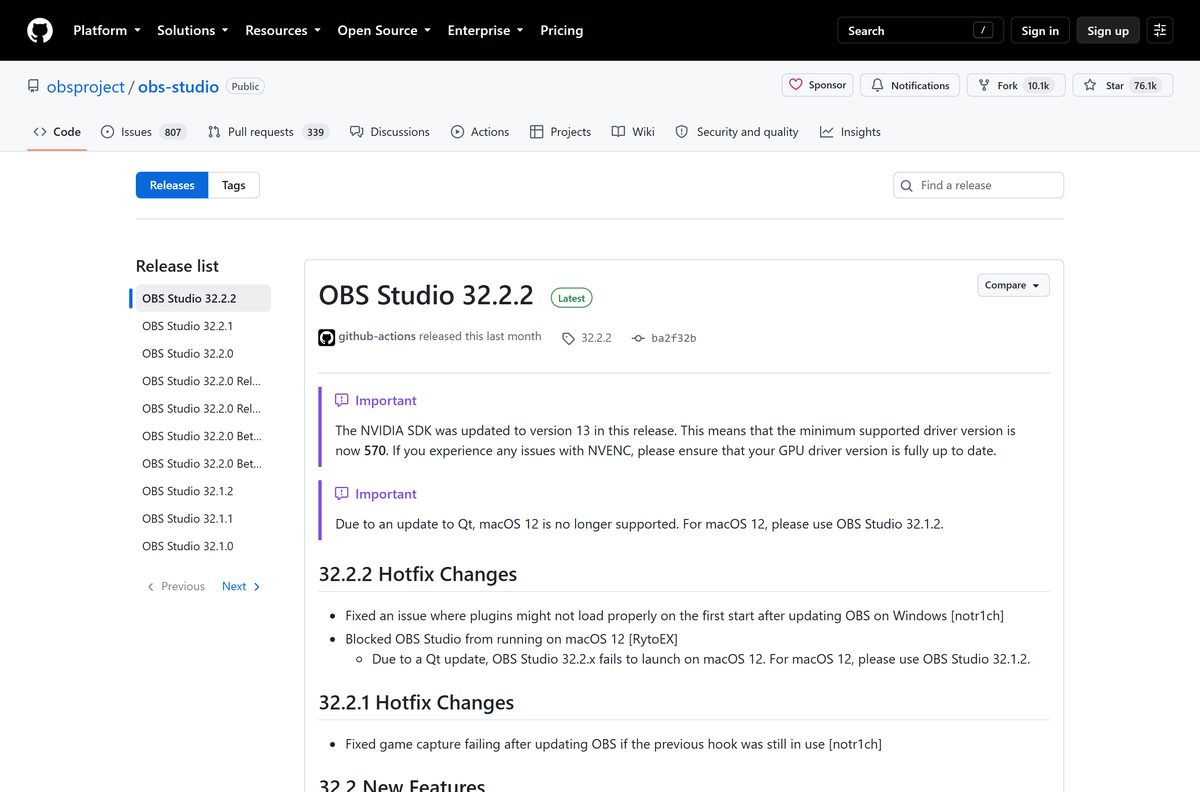Screen dimensions: 1200x792
Task: Click the Notifications button
Action: 909,85
